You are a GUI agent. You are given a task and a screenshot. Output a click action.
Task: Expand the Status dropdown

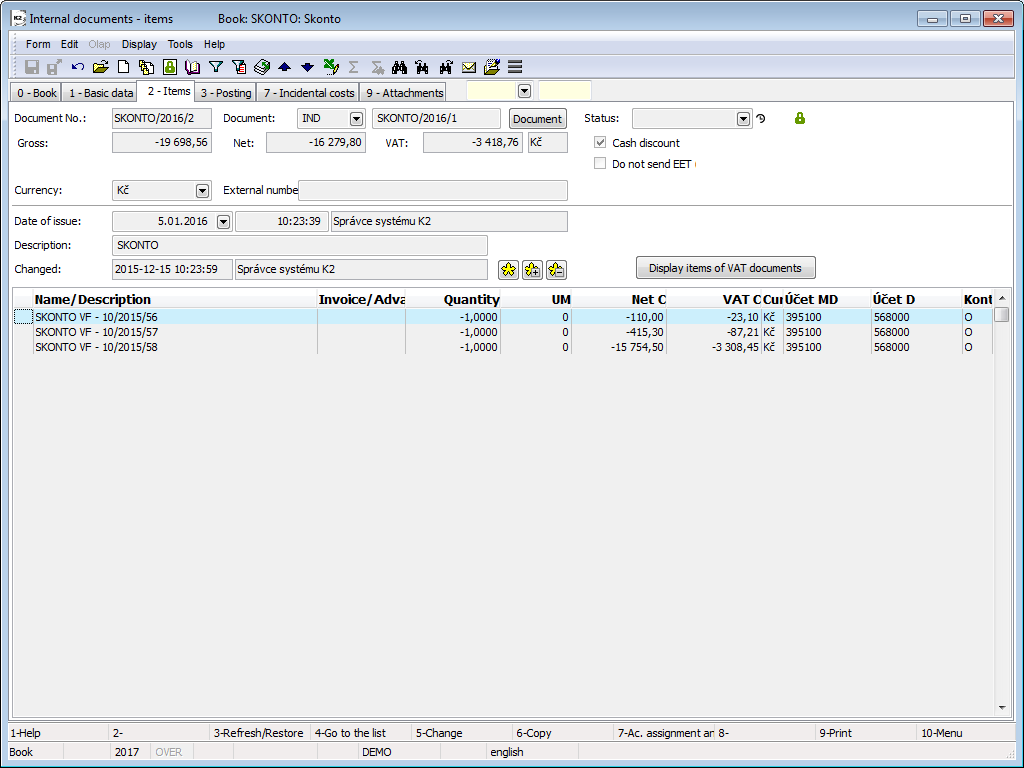743,119
